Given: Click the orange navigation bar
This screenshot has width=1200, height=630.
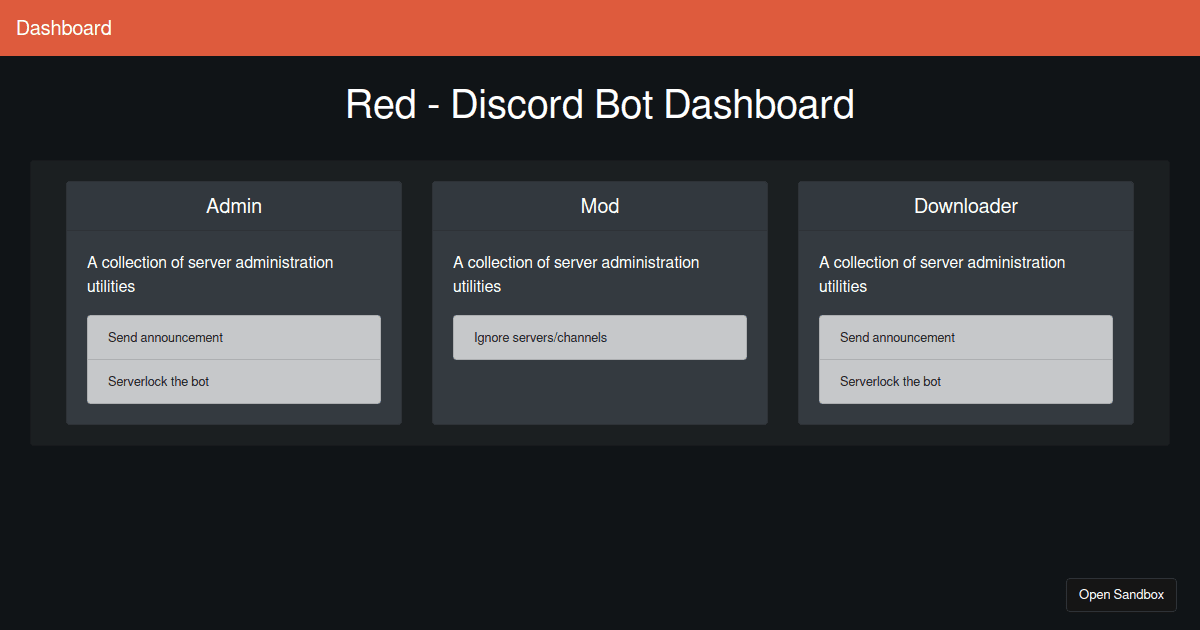Looking at the screenshot, I should [x=600, y=28].
